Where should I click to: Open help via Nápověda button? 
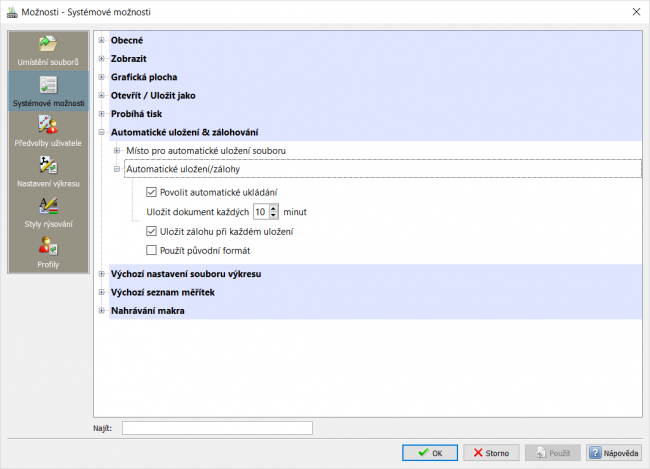(614, 453)
